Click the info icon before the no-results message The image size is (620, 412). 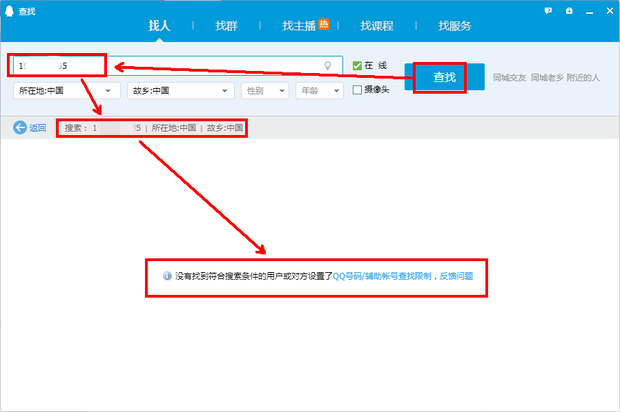167,275
